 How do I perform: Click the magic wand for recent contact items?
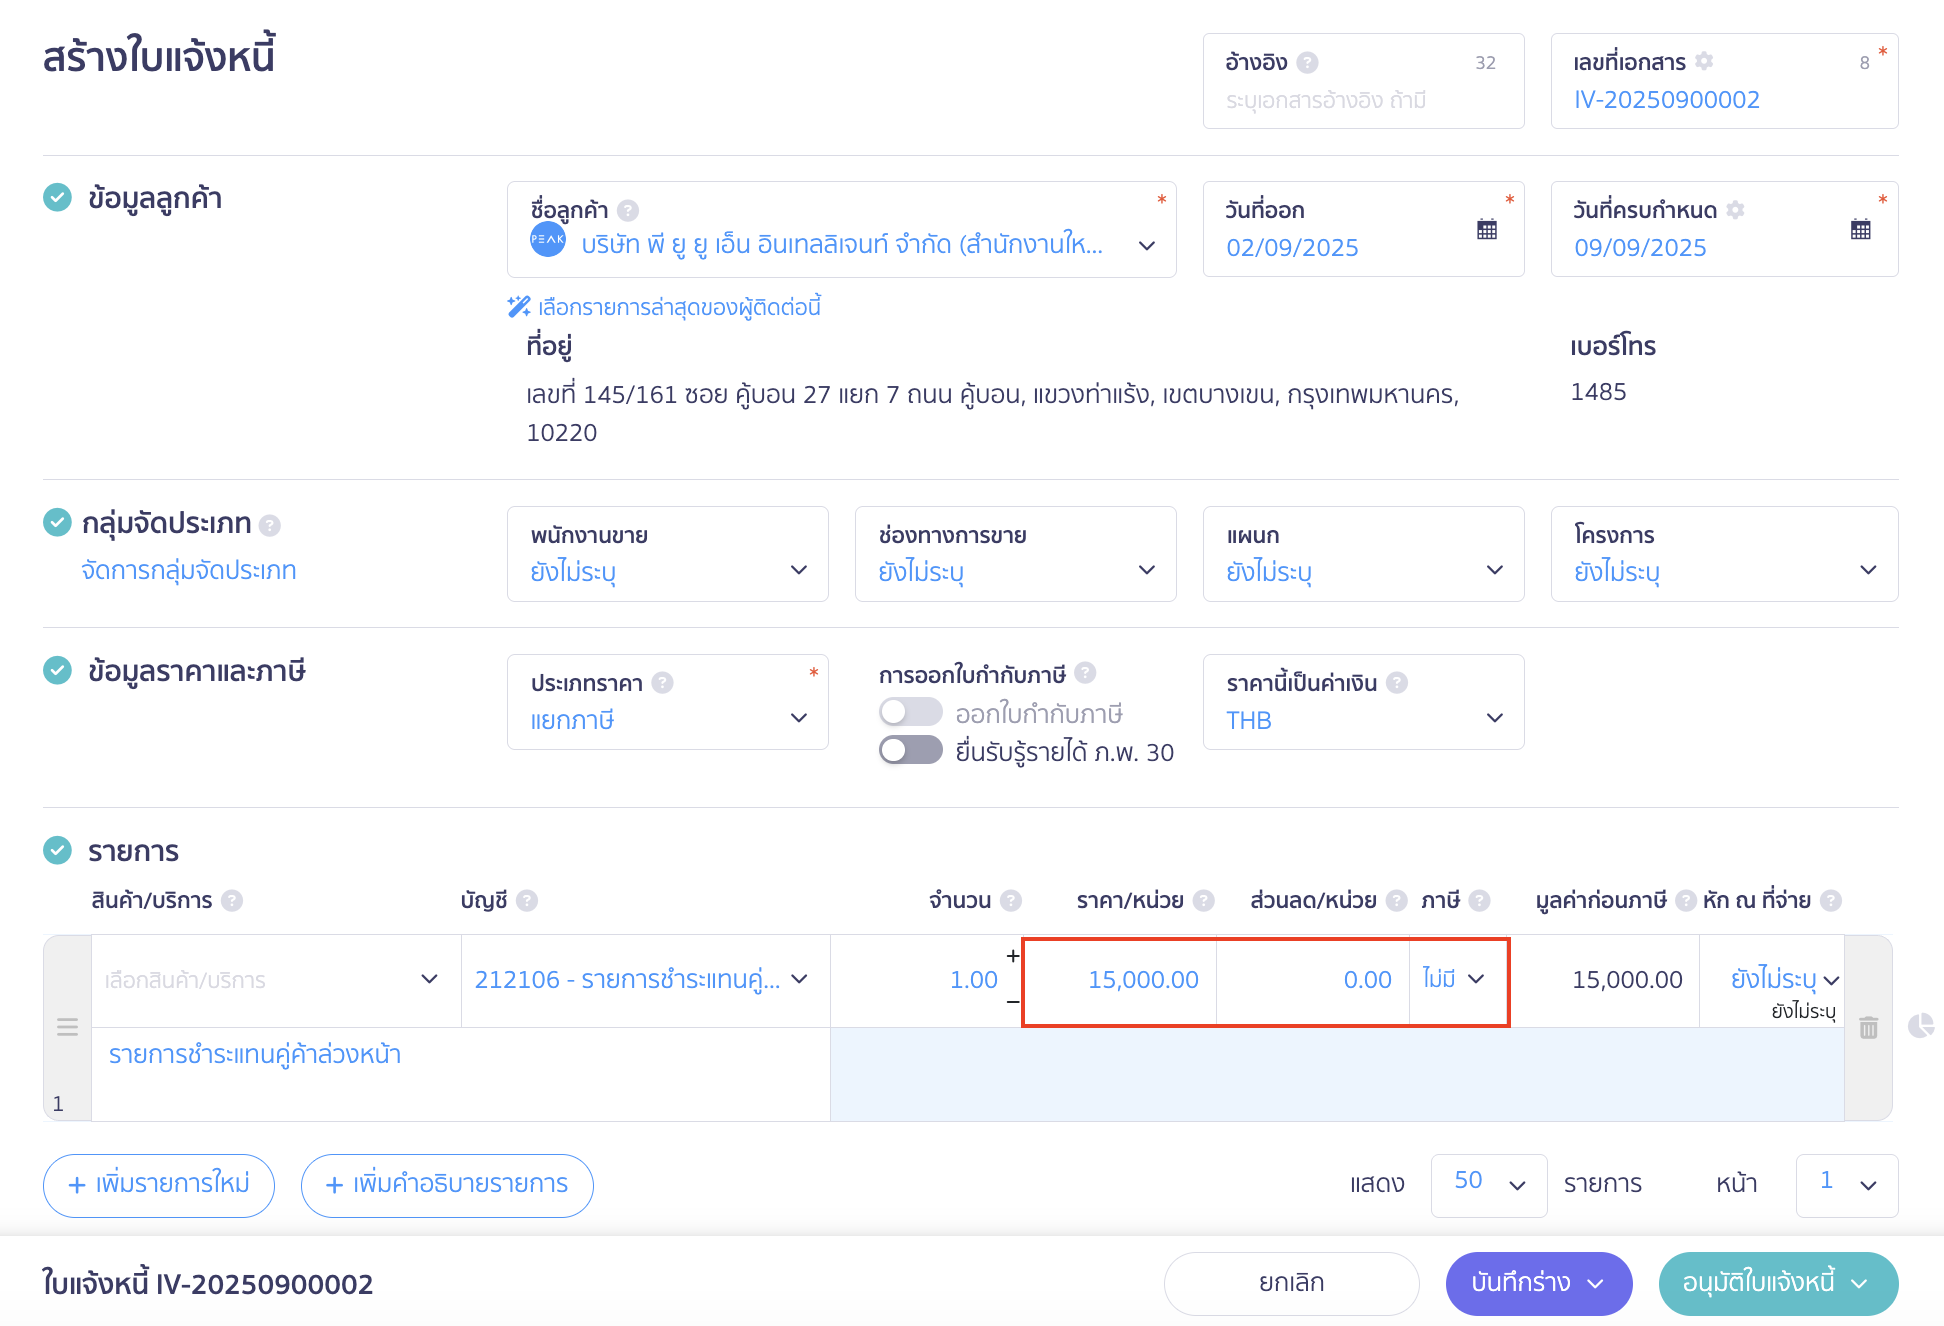pyautogui.click(x=516, y=306)
